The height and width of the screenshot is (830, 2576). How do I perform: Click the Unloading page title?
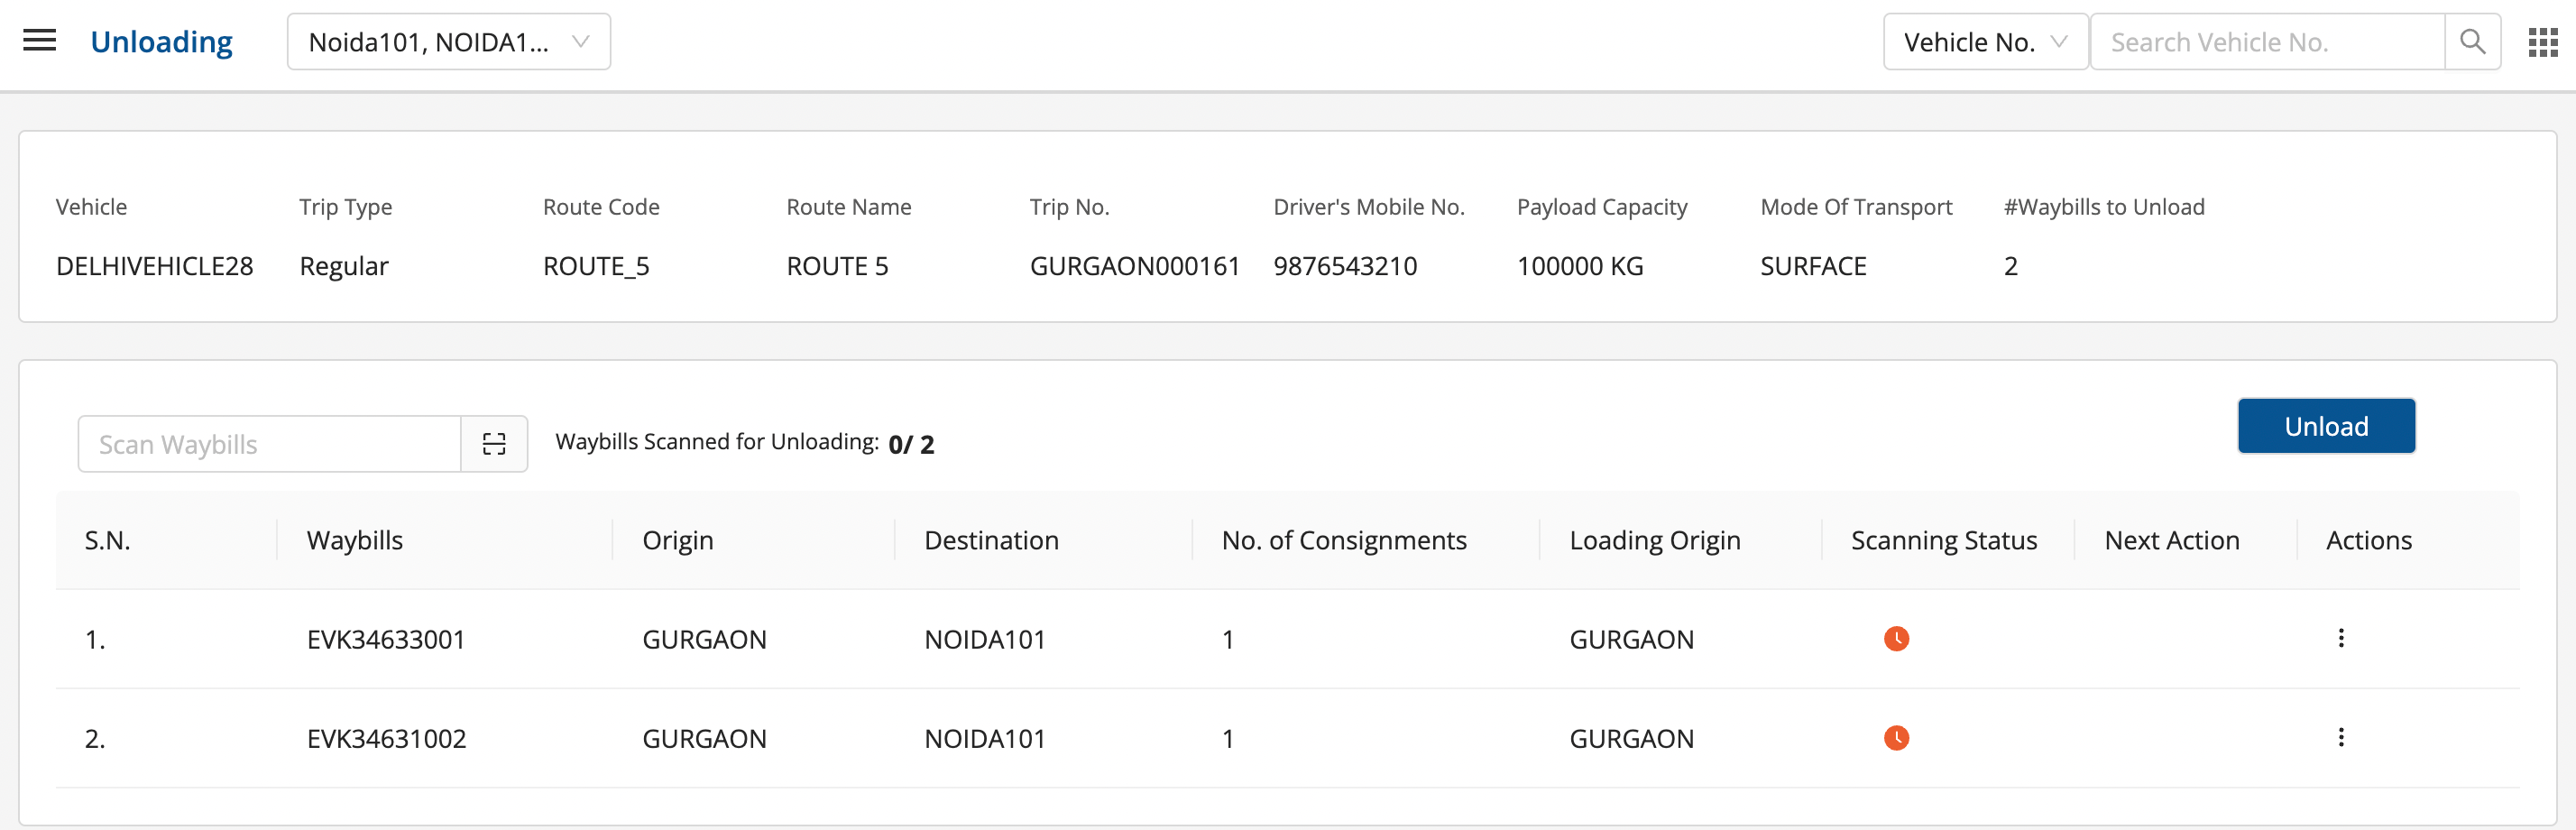tap(161, 42)
